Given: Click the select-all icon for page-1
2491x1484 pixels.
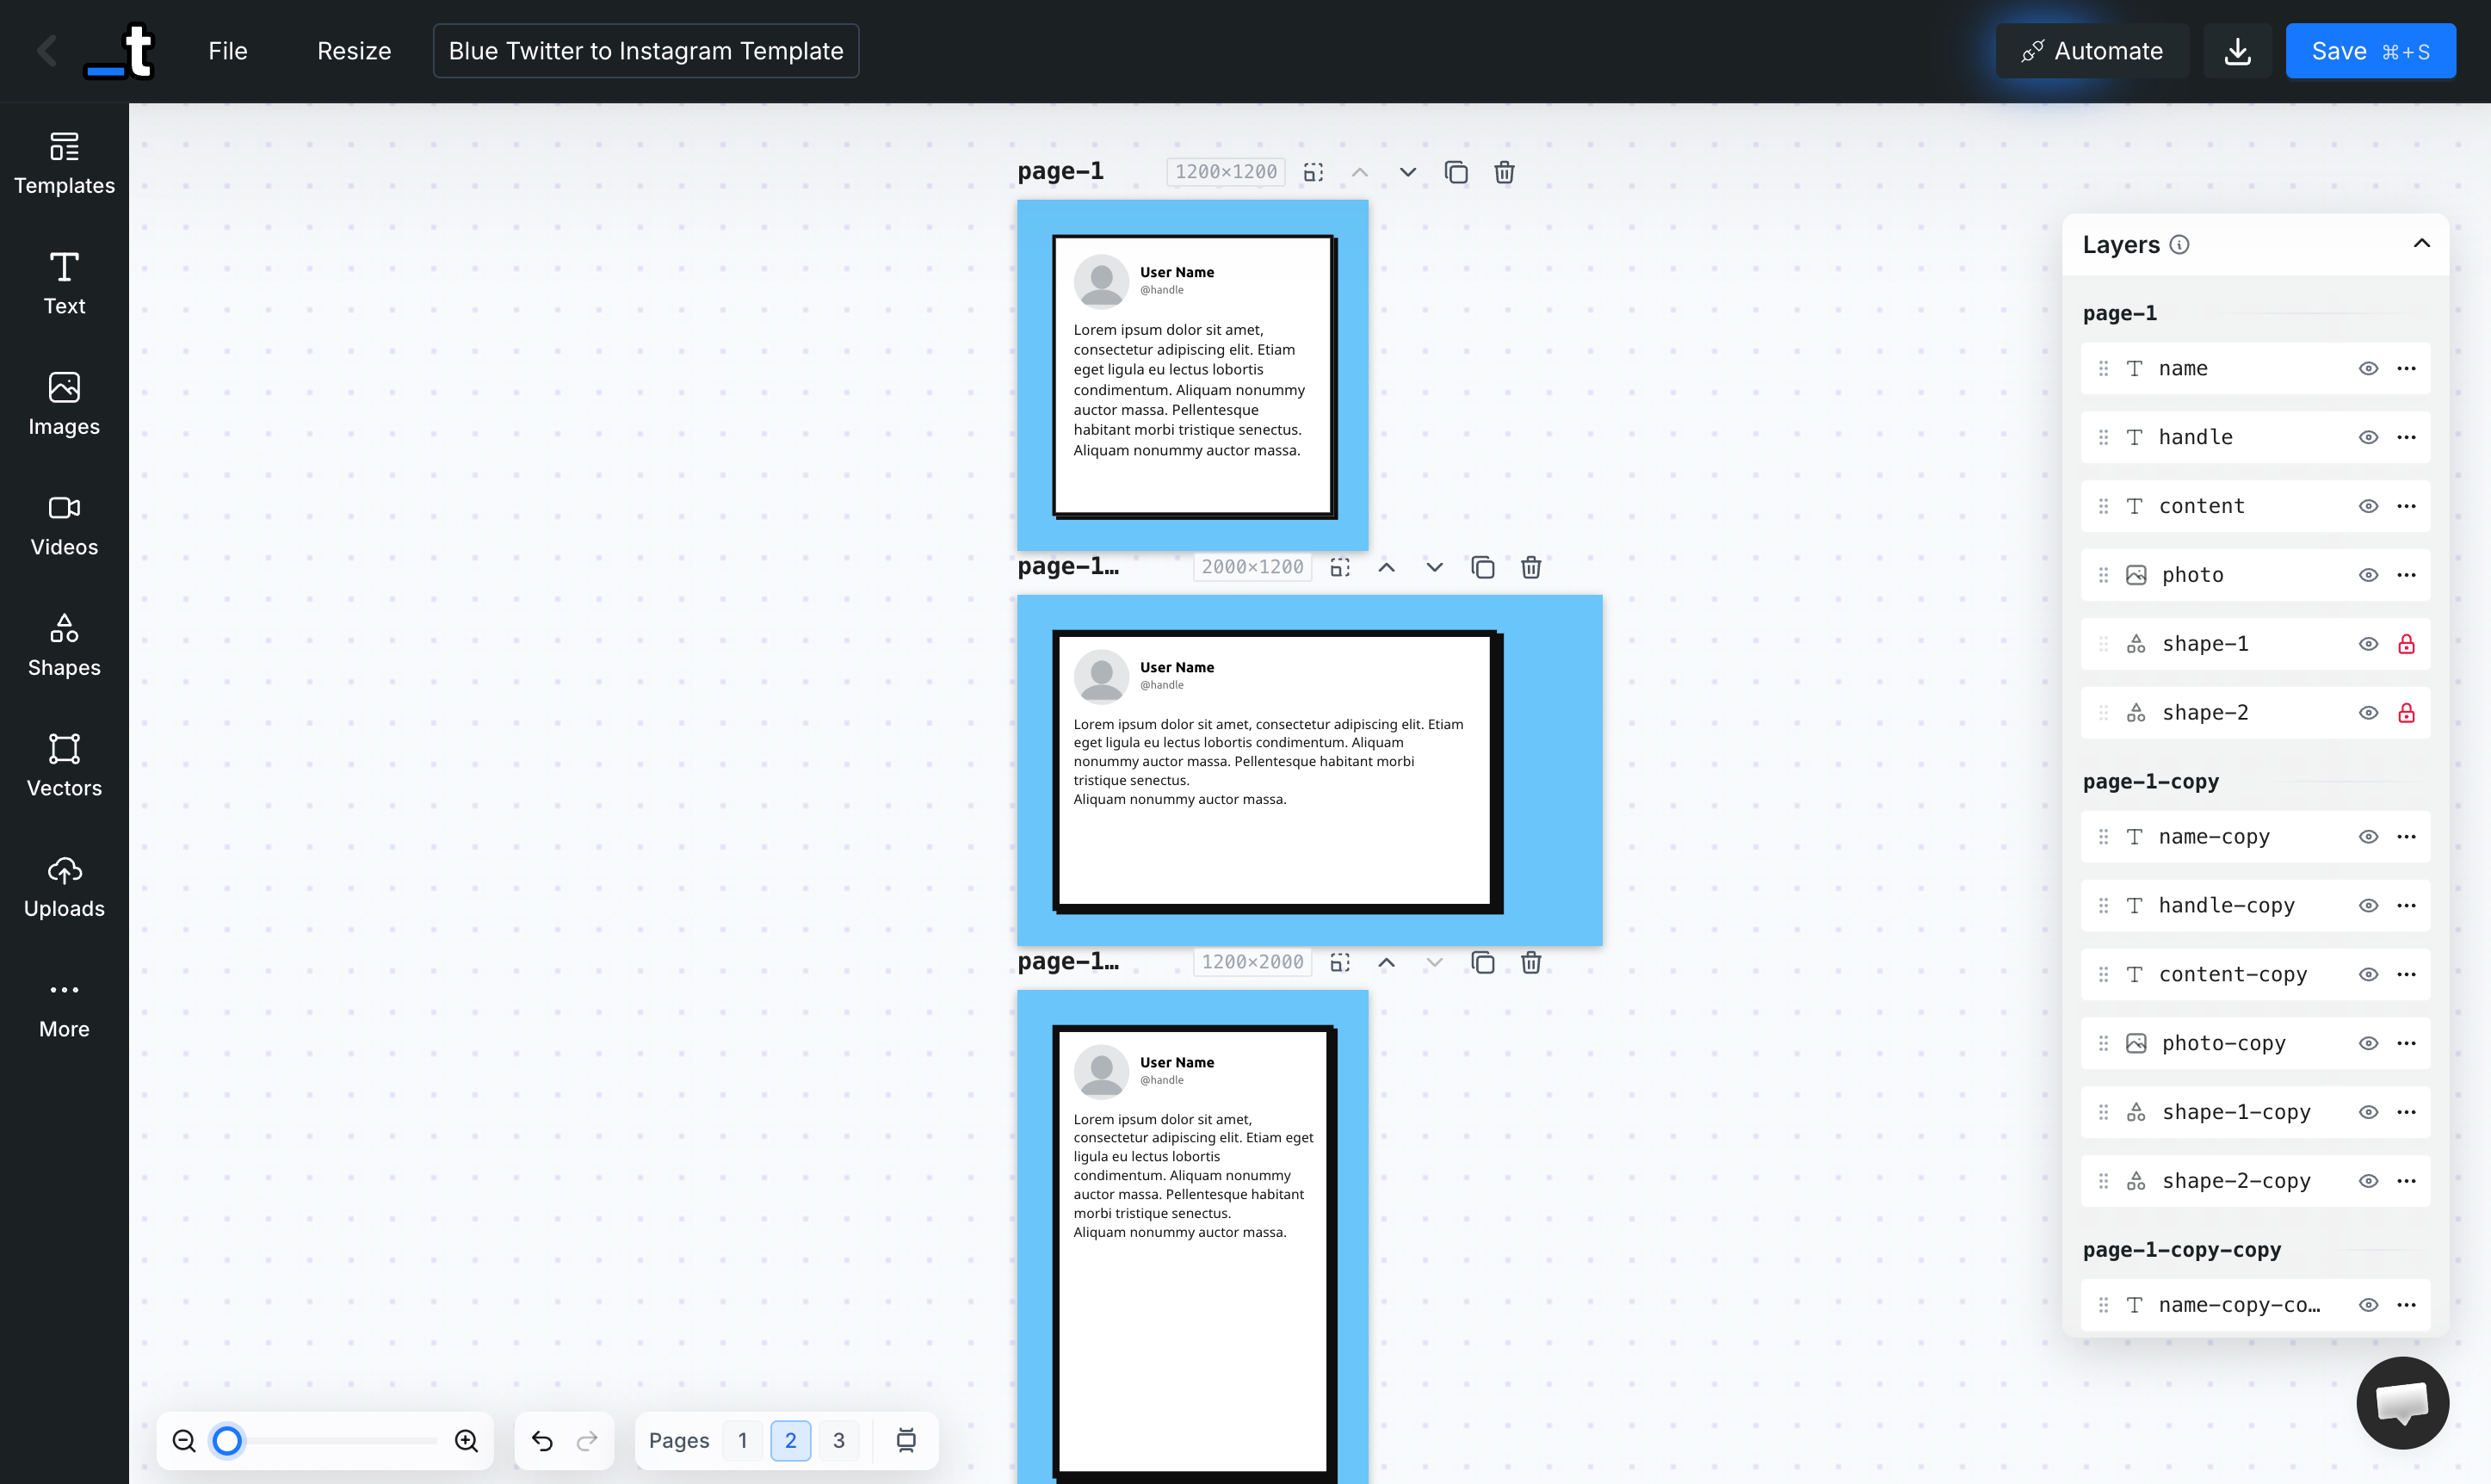Looking at the screenshot, I should (x=1313, y=172).
